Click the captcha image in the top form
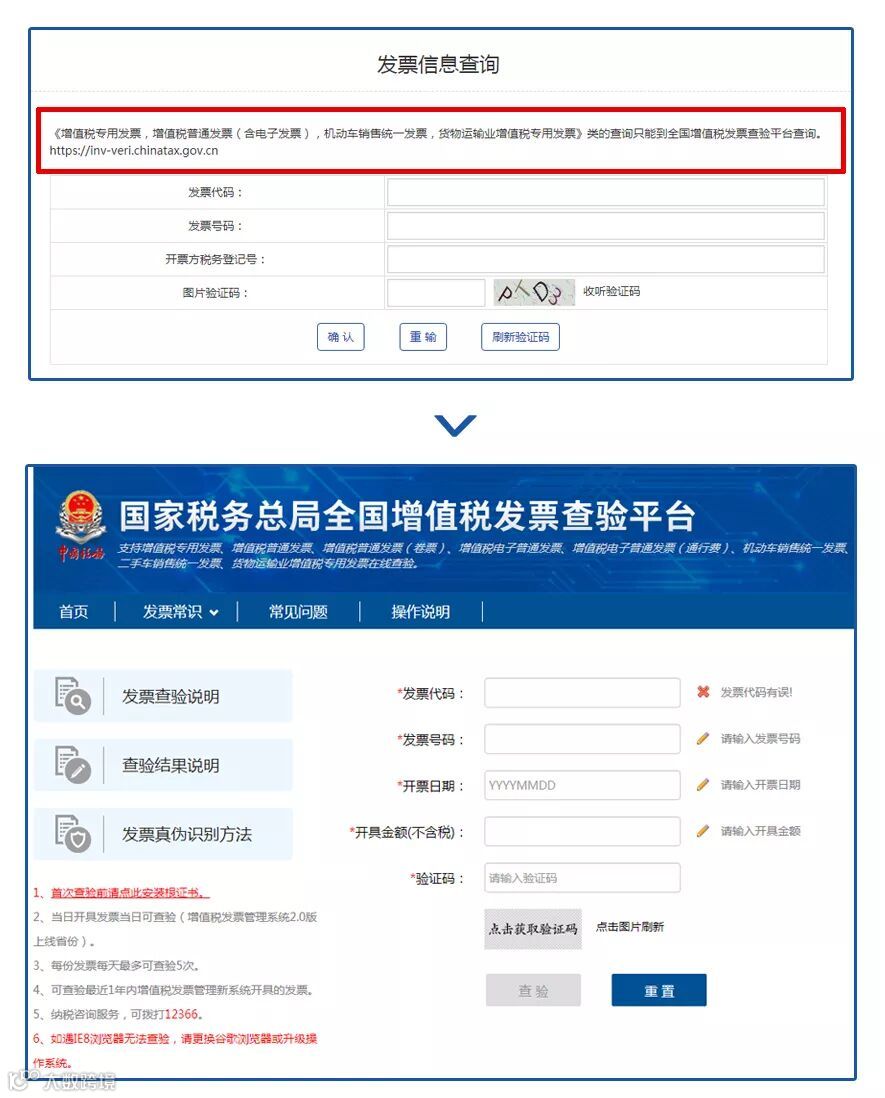885x1098 pixels. point(534,292)
